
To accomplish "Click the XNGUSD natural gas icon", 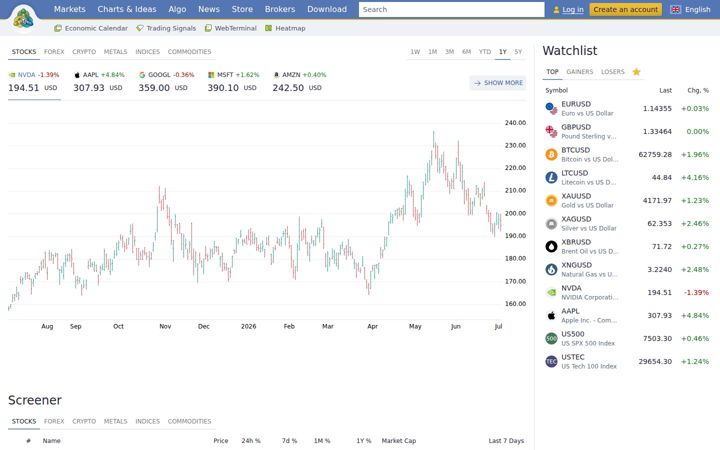I will 551,270.
